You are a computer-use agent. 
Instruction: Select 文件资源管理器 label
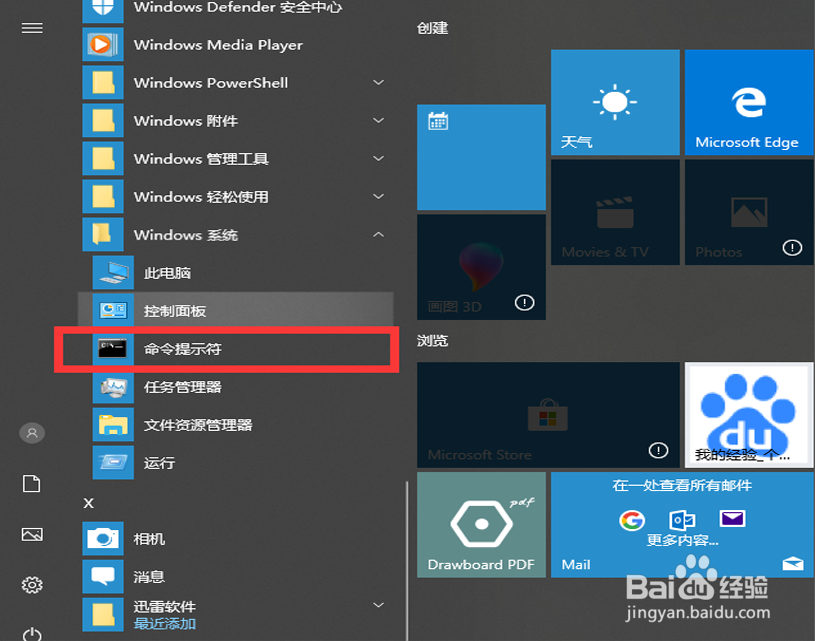(x=198, y=425)
